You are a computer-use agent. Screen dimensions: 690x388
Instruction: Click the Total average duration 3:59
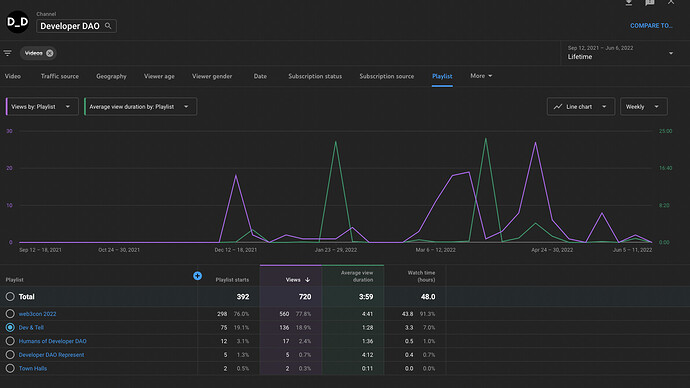(x=366, y=297)
